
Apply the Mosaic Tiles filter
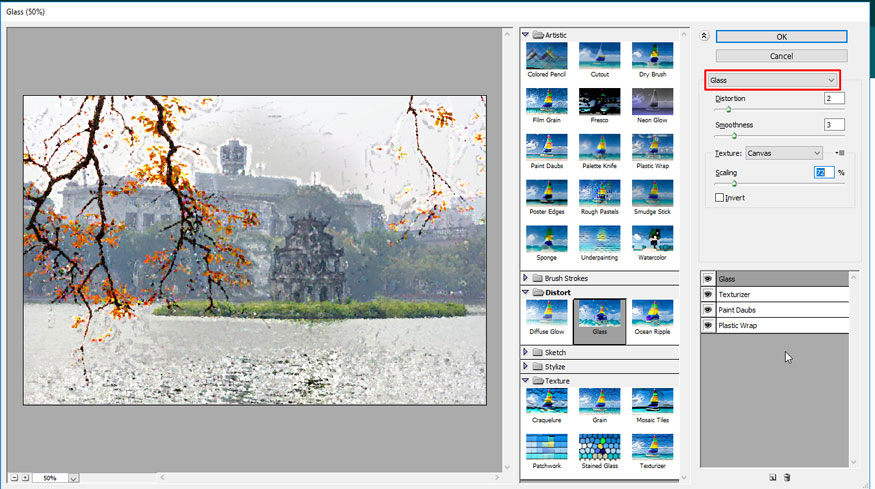(x=652, y=402)
